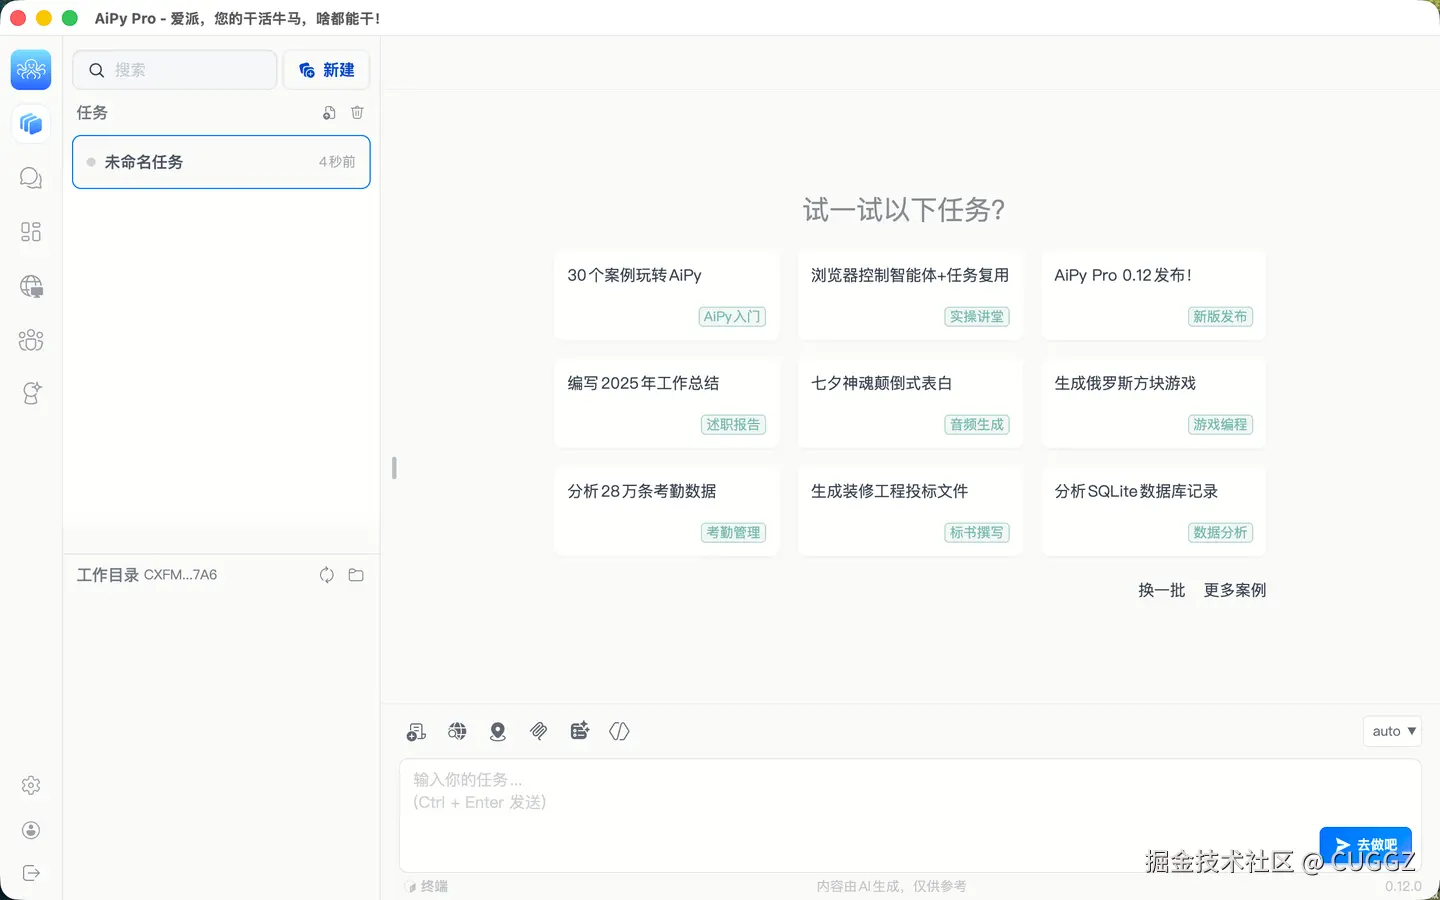Open the apps grid sidebar icon

click(x=31, y=232)
